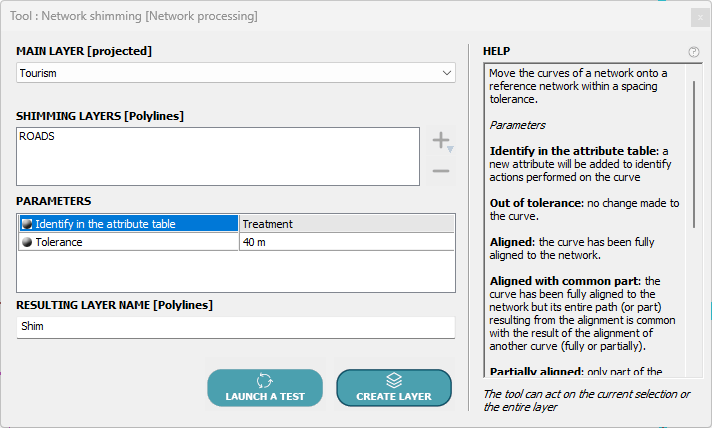Click the remove shimming layer minus icon

440,172
